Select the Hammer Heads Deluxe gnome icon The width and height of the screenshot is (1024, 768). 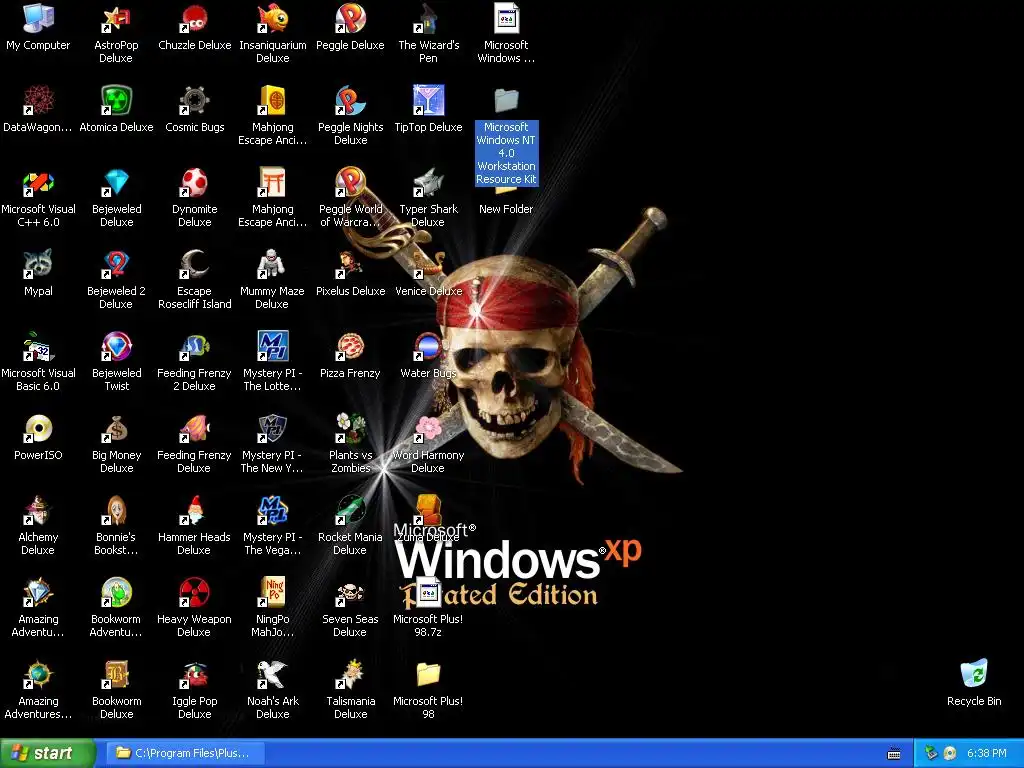point(194,511)
